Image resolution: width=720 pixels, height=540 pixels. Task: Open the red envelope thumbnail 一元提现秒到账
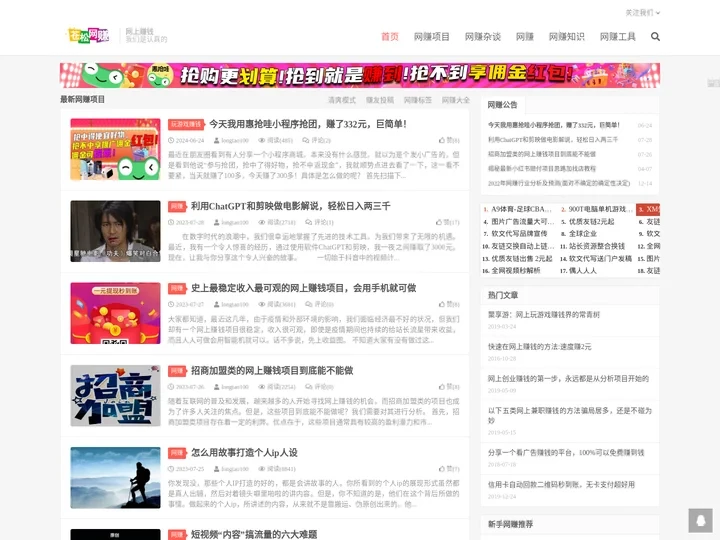click(x=115, y=313)
